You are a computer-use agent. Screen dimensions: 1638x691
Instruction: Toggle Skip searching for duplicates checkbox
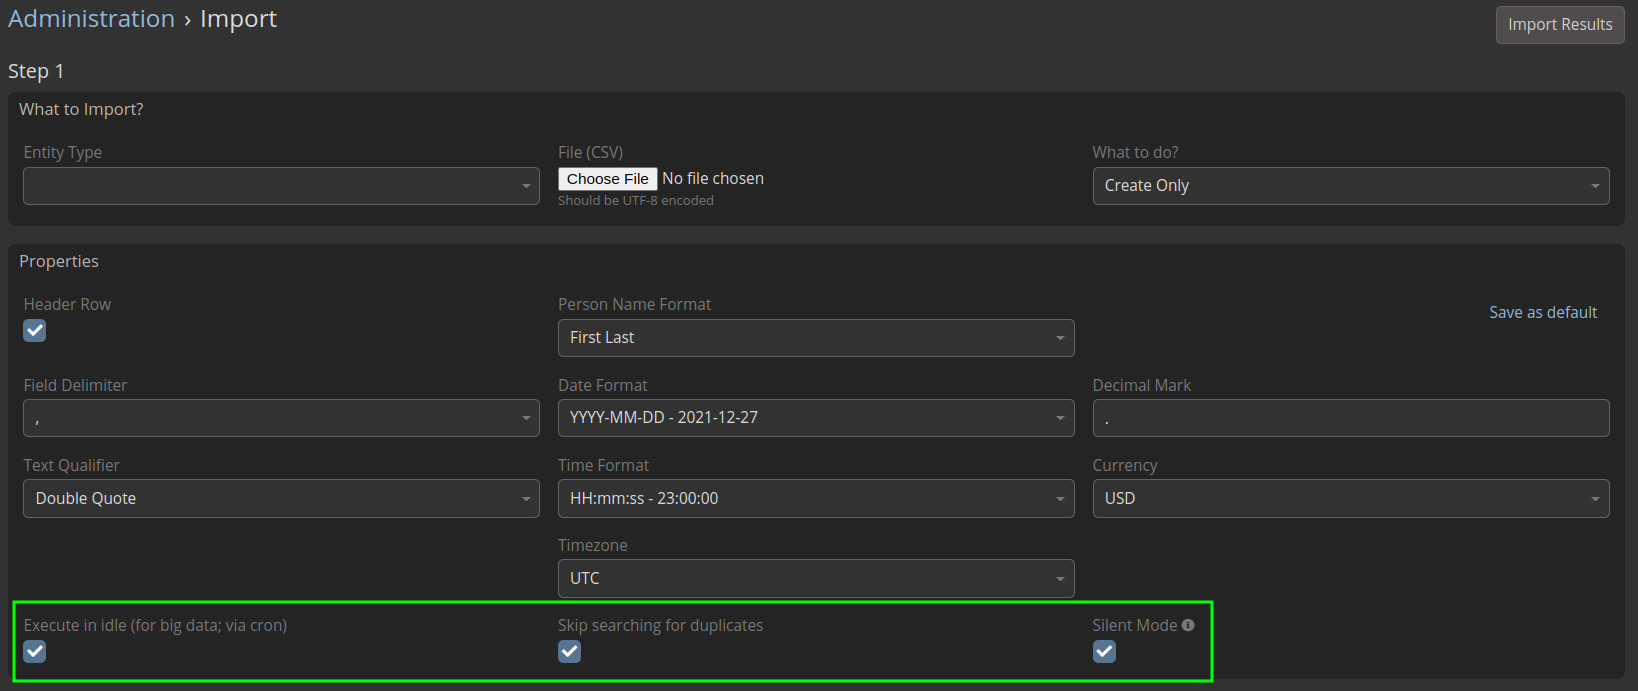(x=569, y=651)
